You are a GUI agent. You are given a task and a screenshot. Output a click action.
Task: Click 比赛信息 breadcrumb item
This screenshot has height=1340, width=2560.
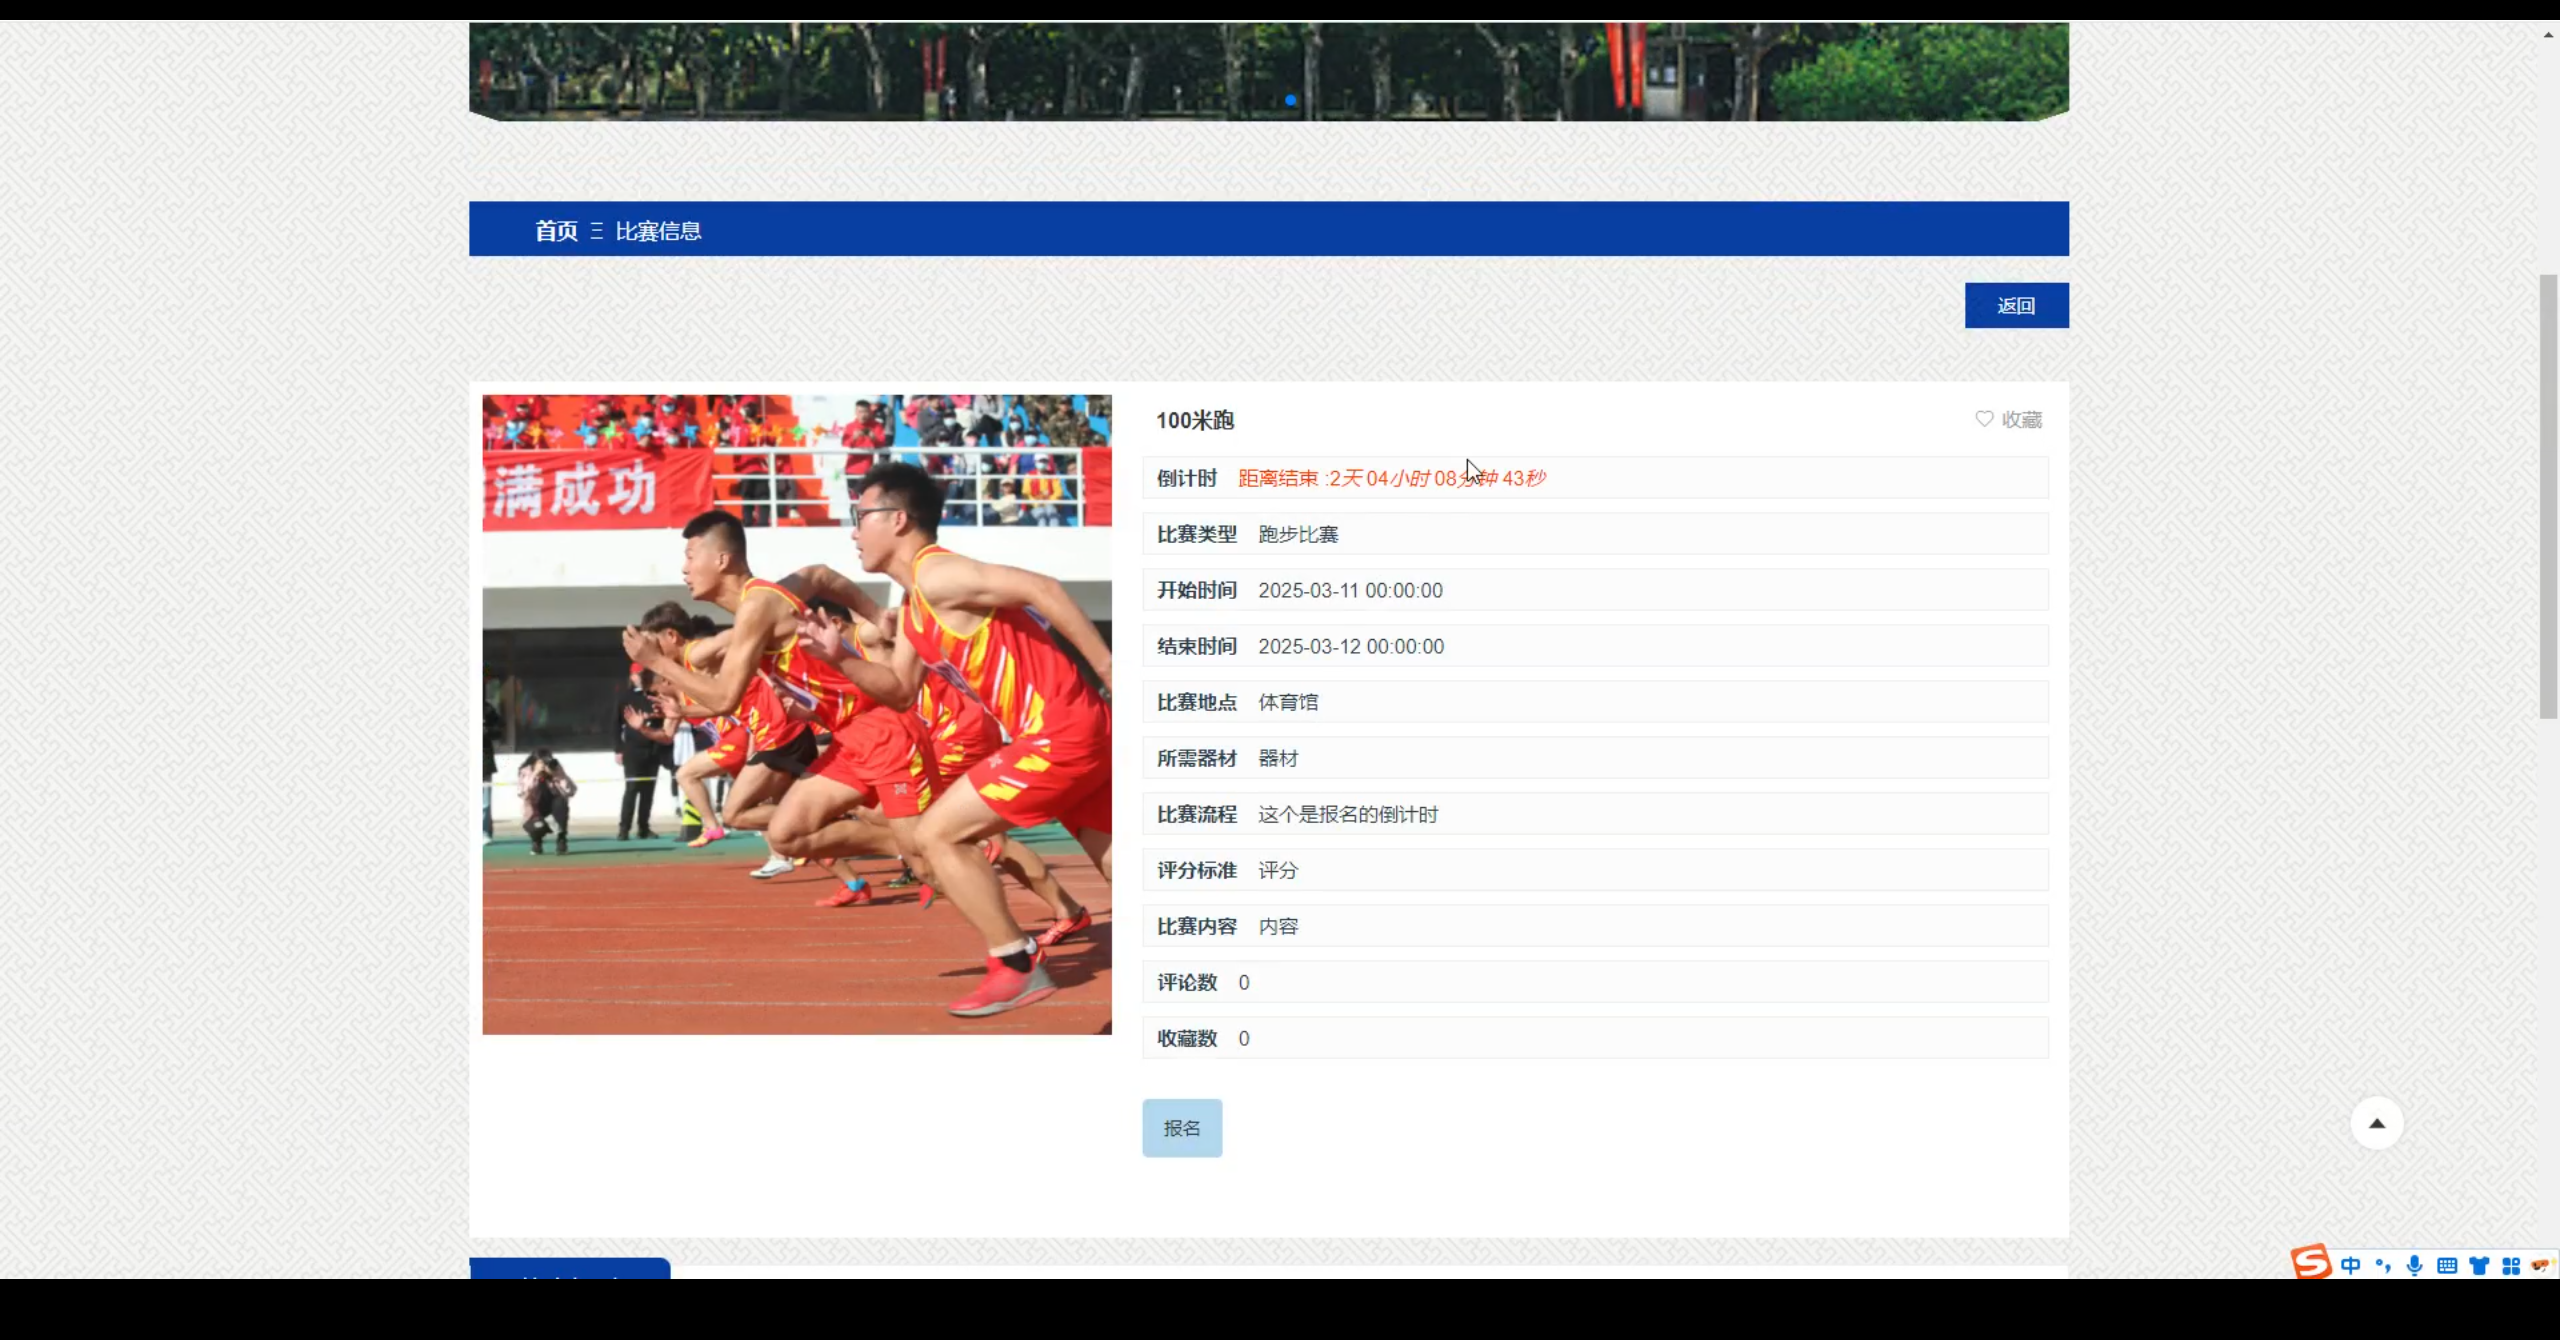pos(658,231)
